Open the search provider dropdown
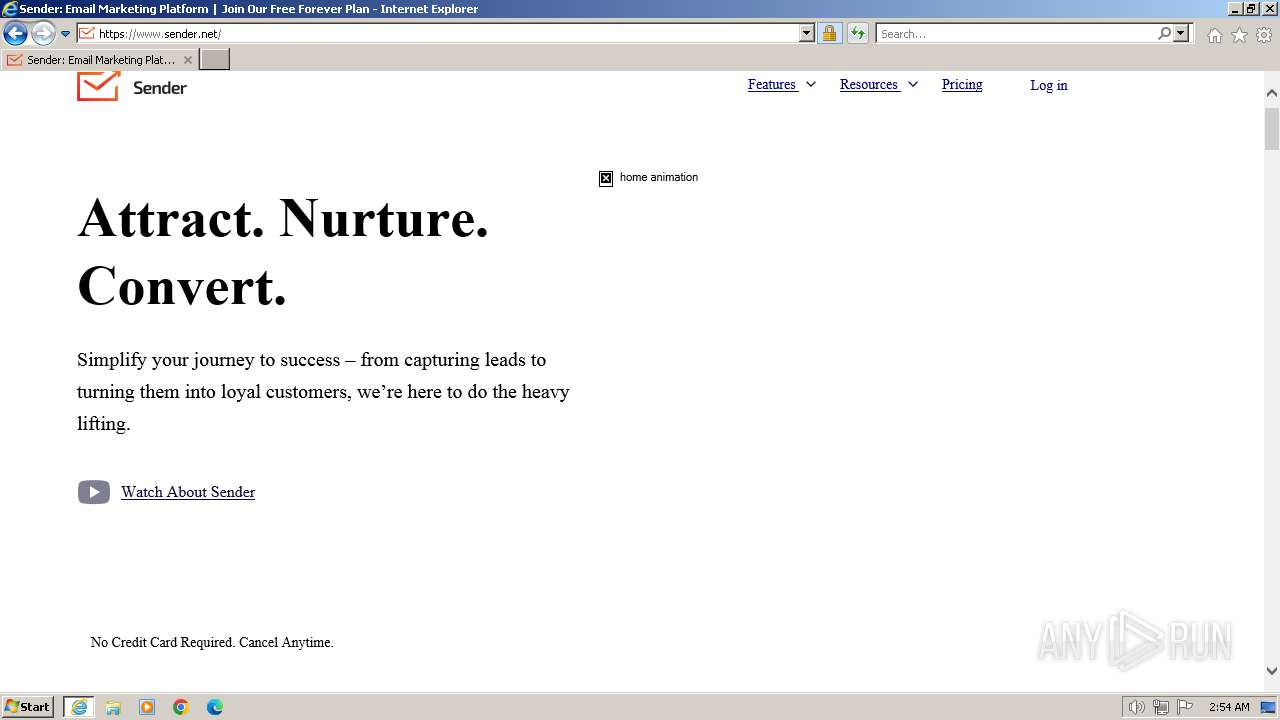Screen dimensions: 1280x720 (1181, 33)
